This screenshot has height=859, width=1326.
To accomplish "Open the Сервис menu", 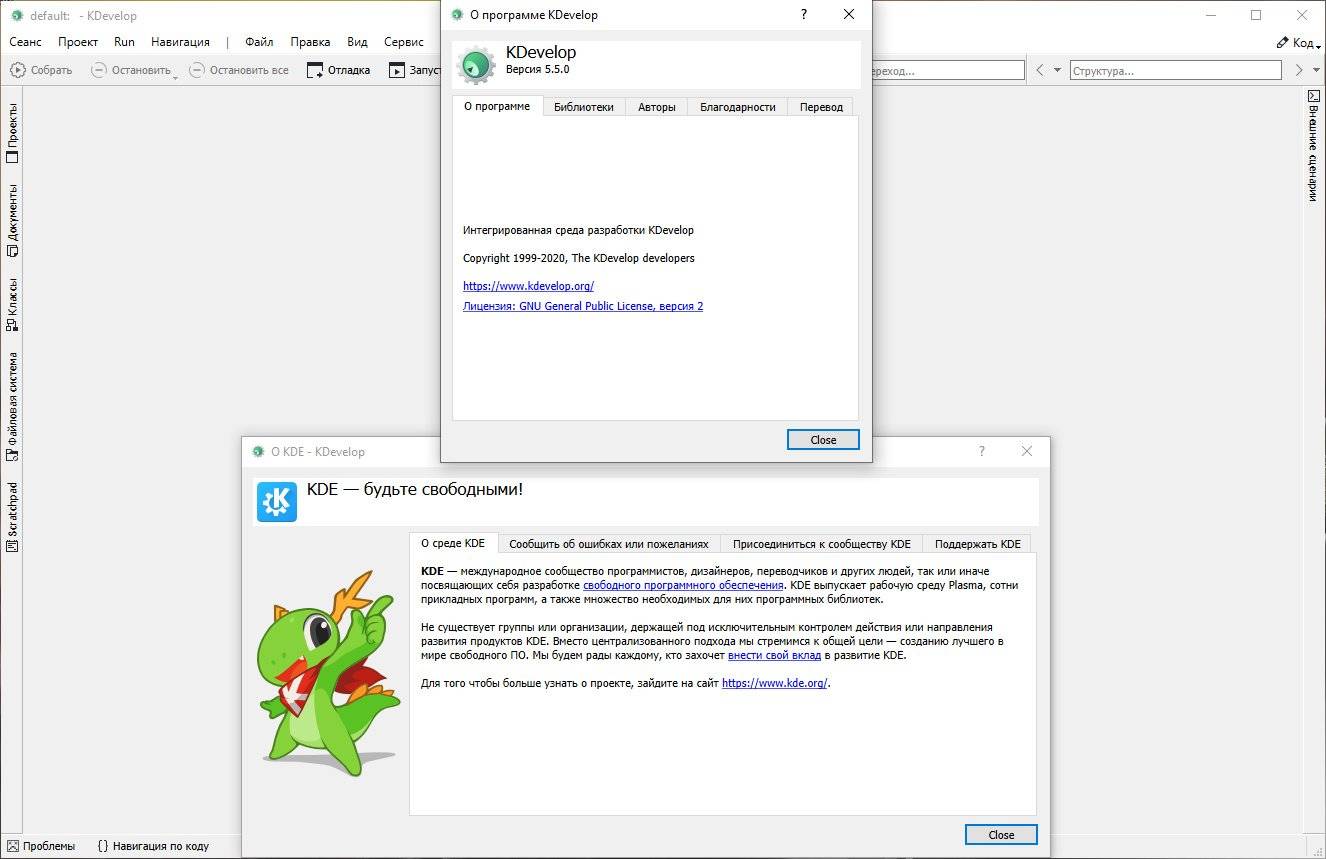I will 404,42.
